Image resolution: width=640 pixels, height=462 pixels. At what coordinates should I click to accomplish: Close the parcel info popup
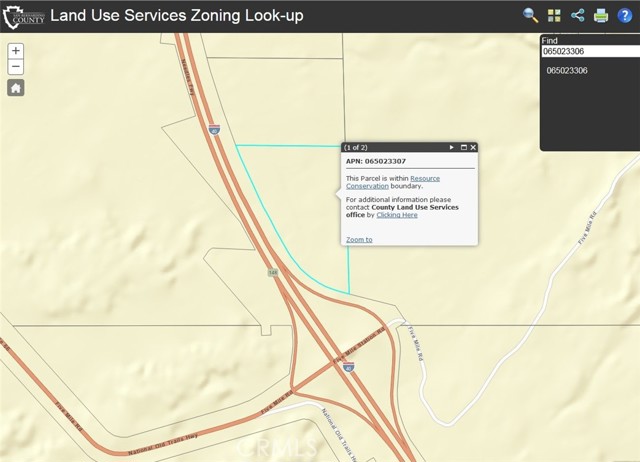tap(474, 147)
